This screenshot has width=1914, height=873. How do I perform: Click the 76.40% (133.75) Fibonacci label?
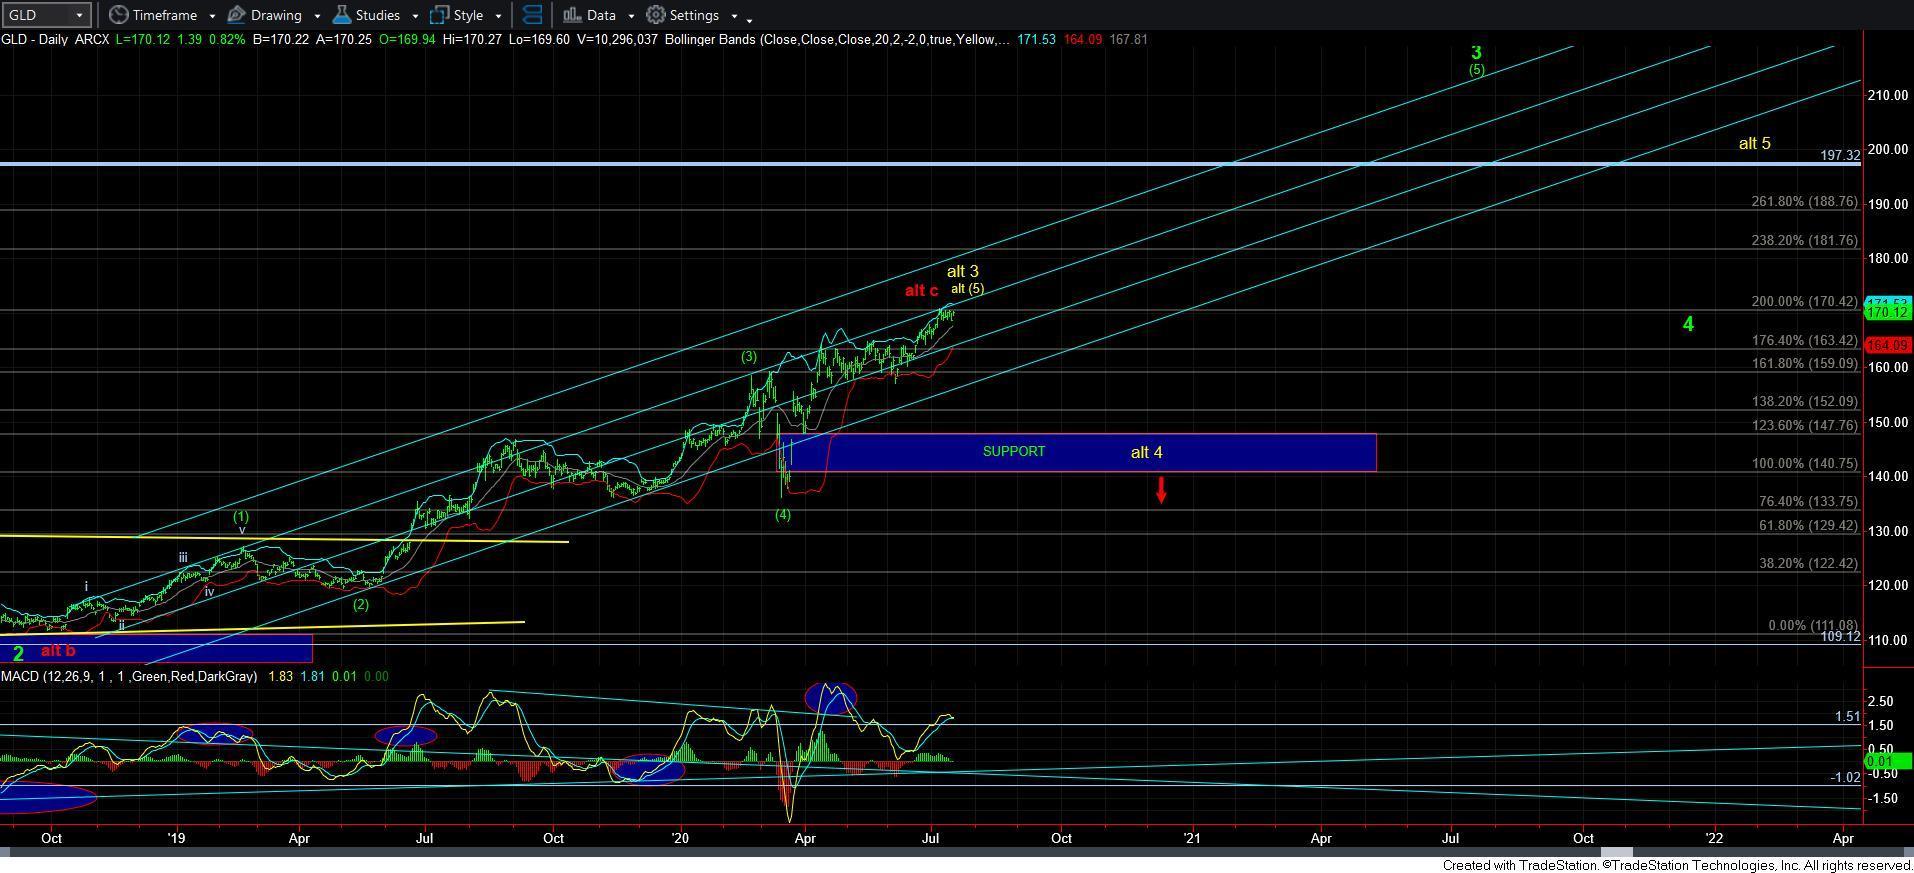pos(1808,502)
